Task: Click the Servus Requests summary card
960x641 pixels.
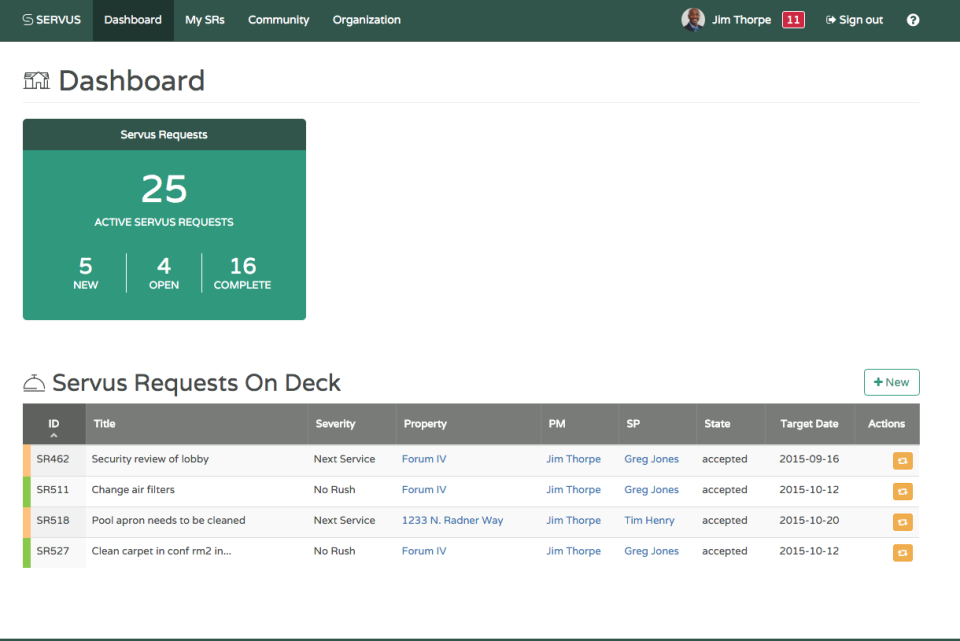Action: click(164, 219)
